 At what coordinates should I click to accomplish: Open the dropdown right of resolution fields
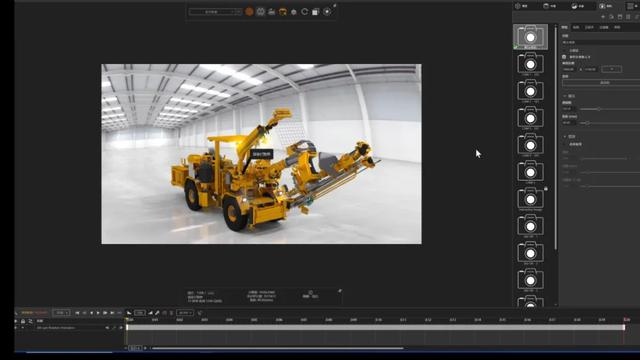pyautogui.click(x=611, y=69)
